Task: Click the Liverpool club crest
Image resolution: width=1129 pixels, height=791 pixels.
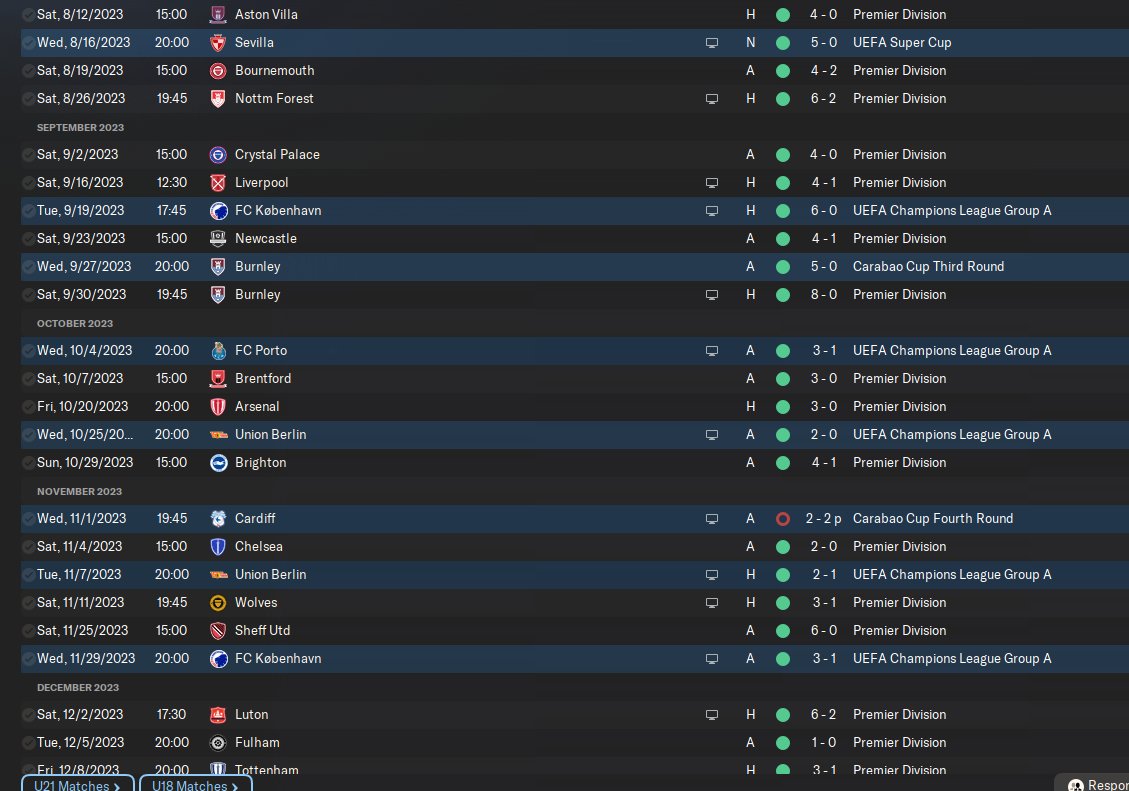Action: tap(218, 183)
